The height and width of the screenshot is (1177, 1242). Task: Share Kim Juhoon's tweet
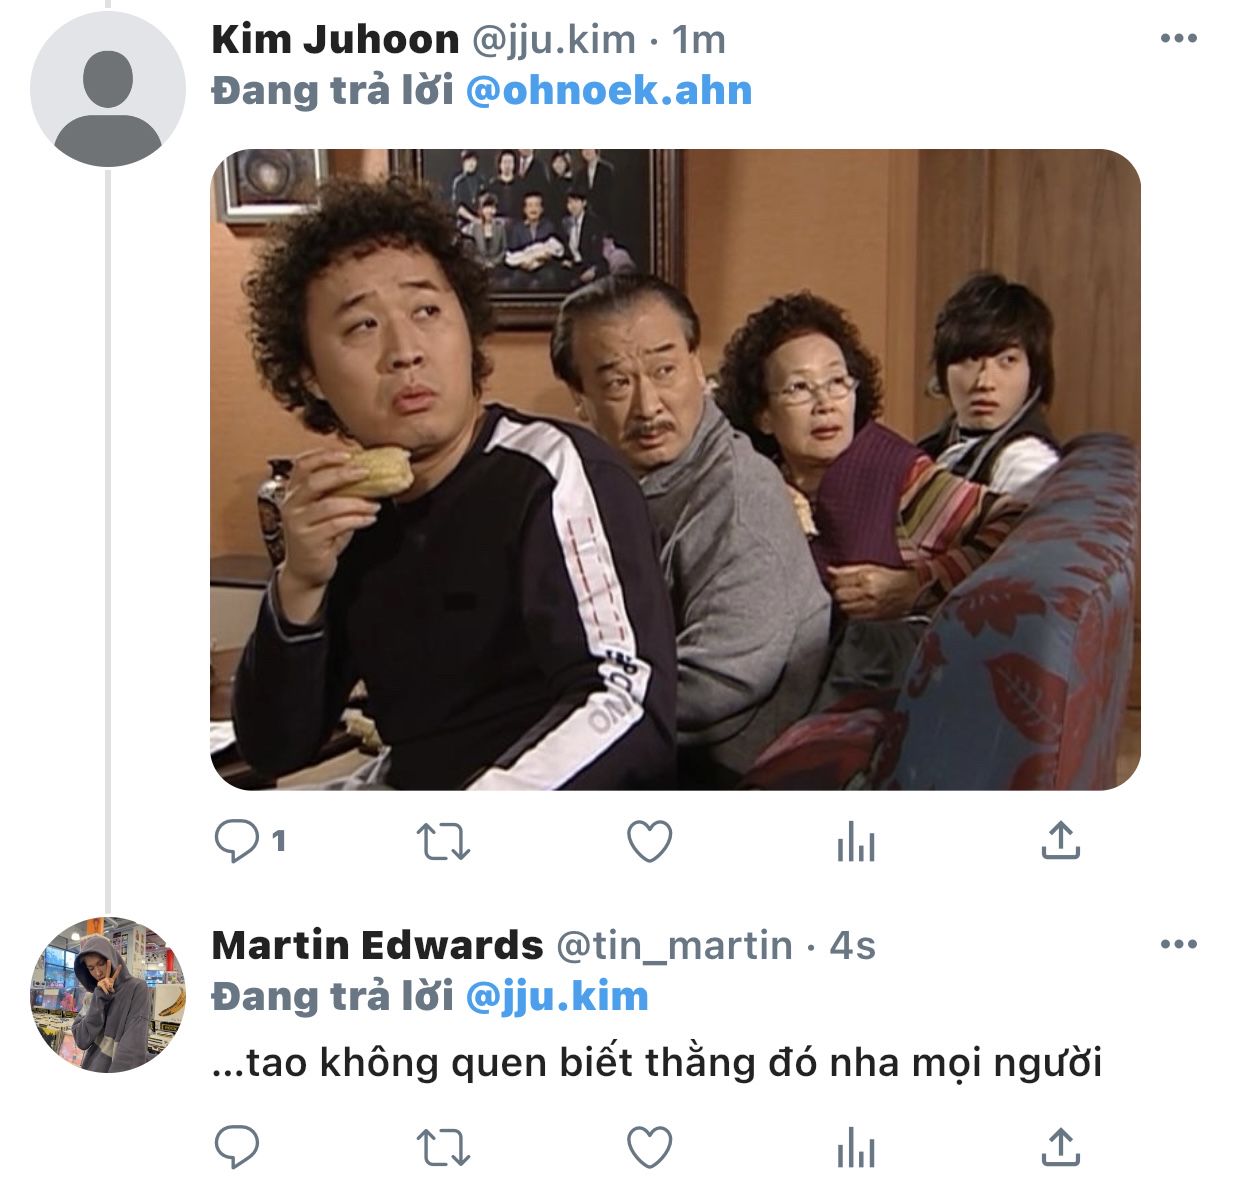(1061, 842)
